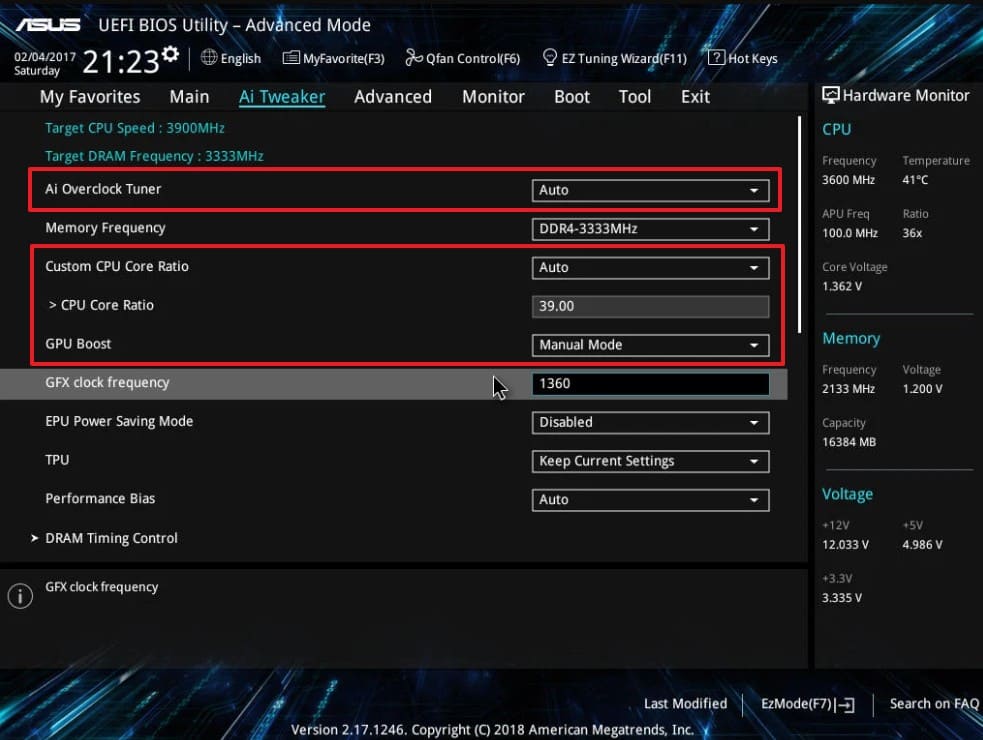Open the TPU Keep Current Settings dropdown

(650, 462)
